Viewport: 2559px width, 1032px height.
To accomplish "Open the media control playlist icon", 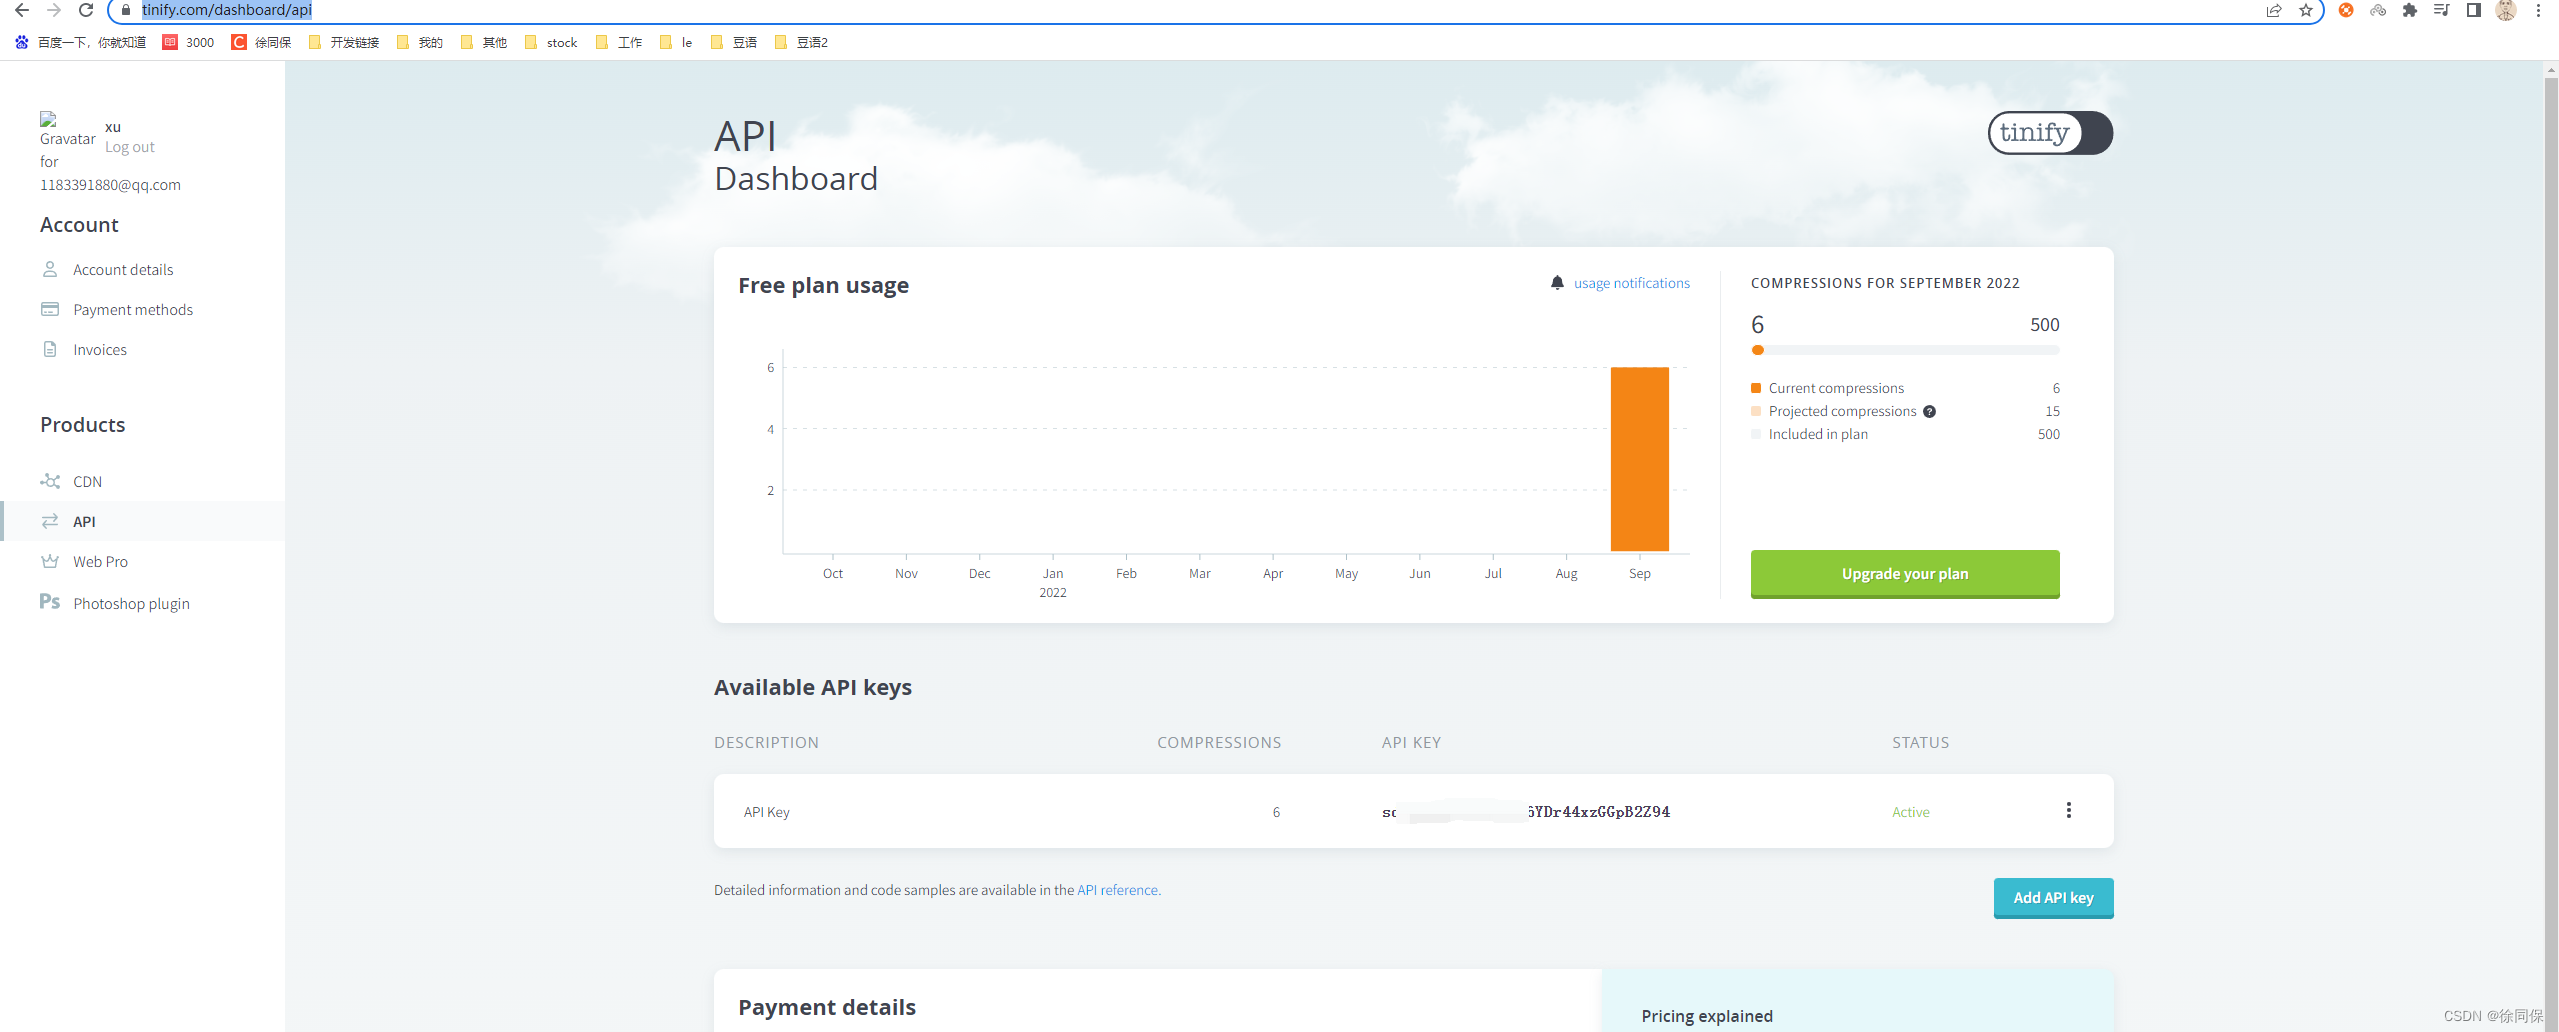I will click(2442, 10).
